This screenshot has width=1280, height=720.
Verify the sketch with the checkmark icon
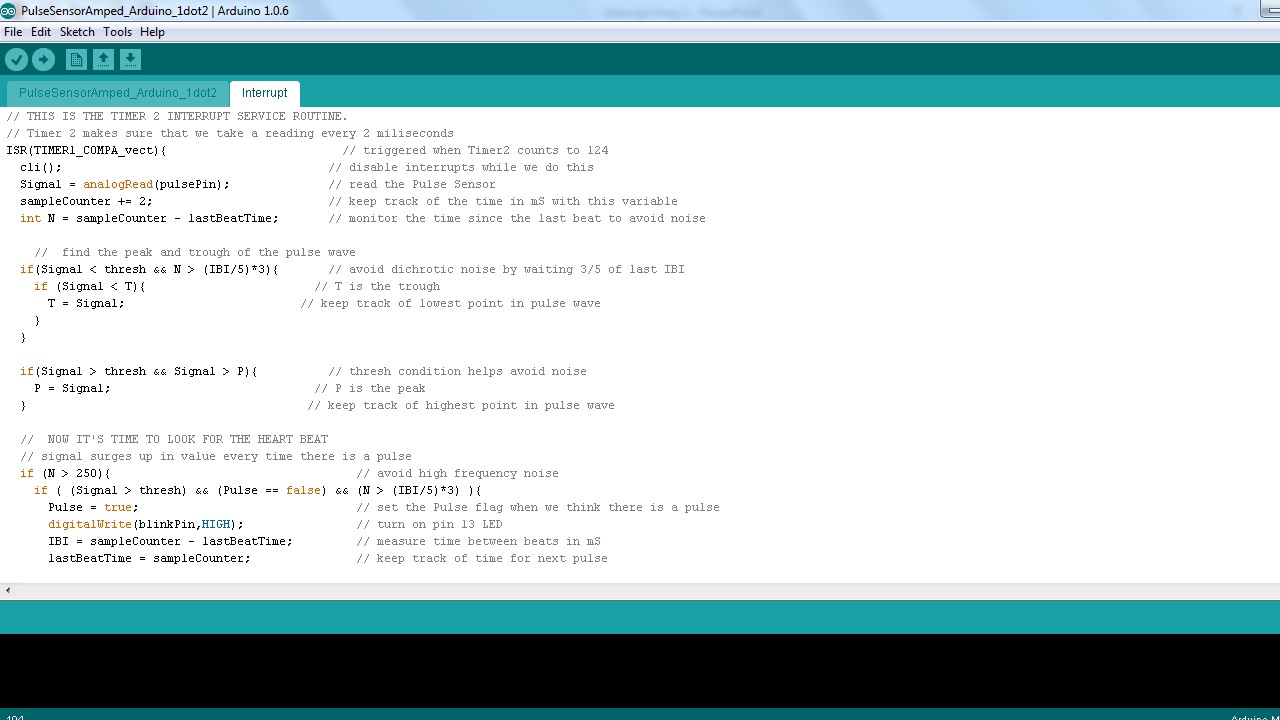17,59
